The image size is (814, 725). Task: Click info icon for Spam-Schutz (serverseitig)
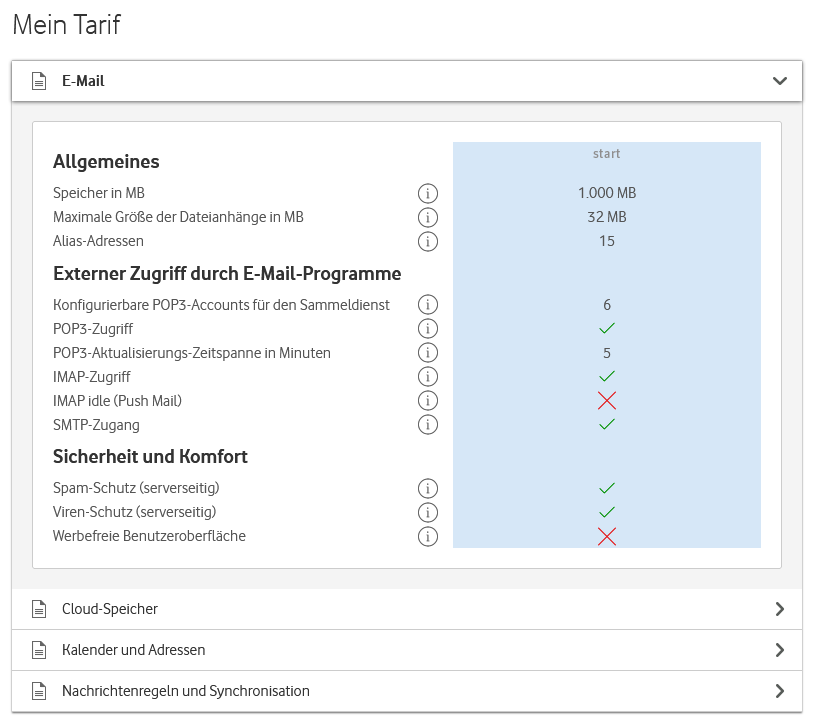(x=428, y=489)
